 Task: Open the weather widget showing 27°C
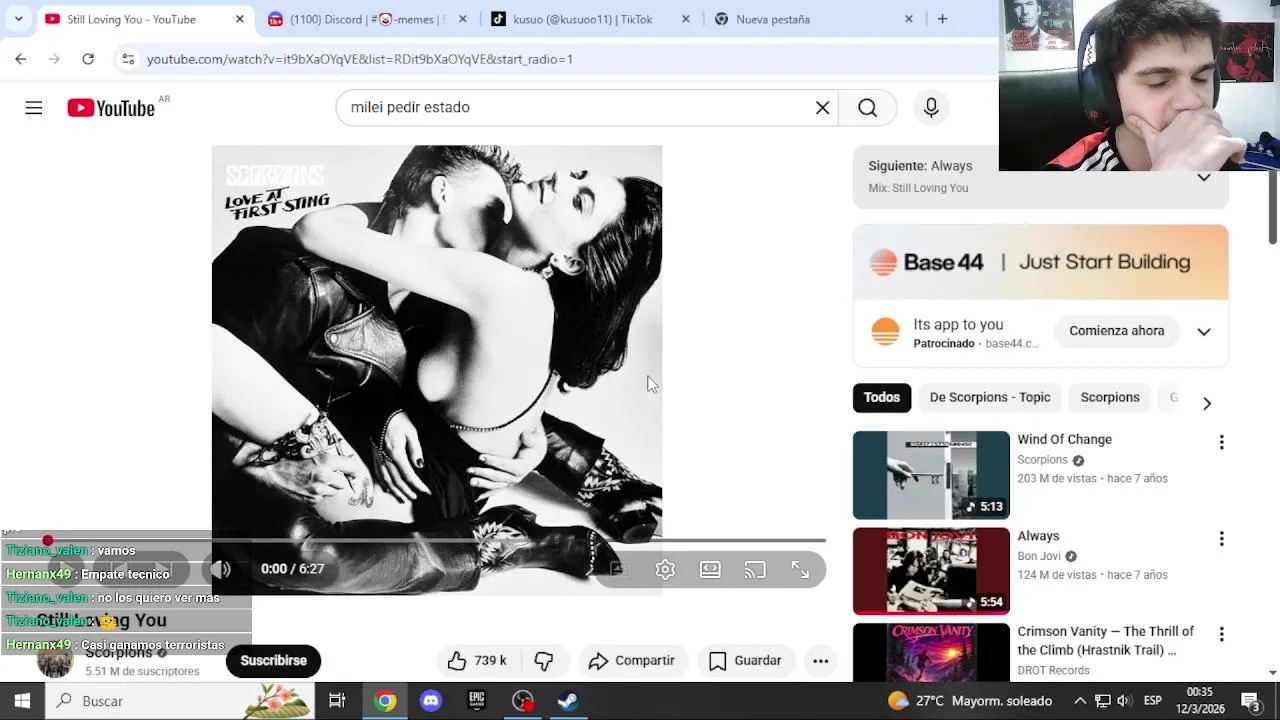pos(970,701)
